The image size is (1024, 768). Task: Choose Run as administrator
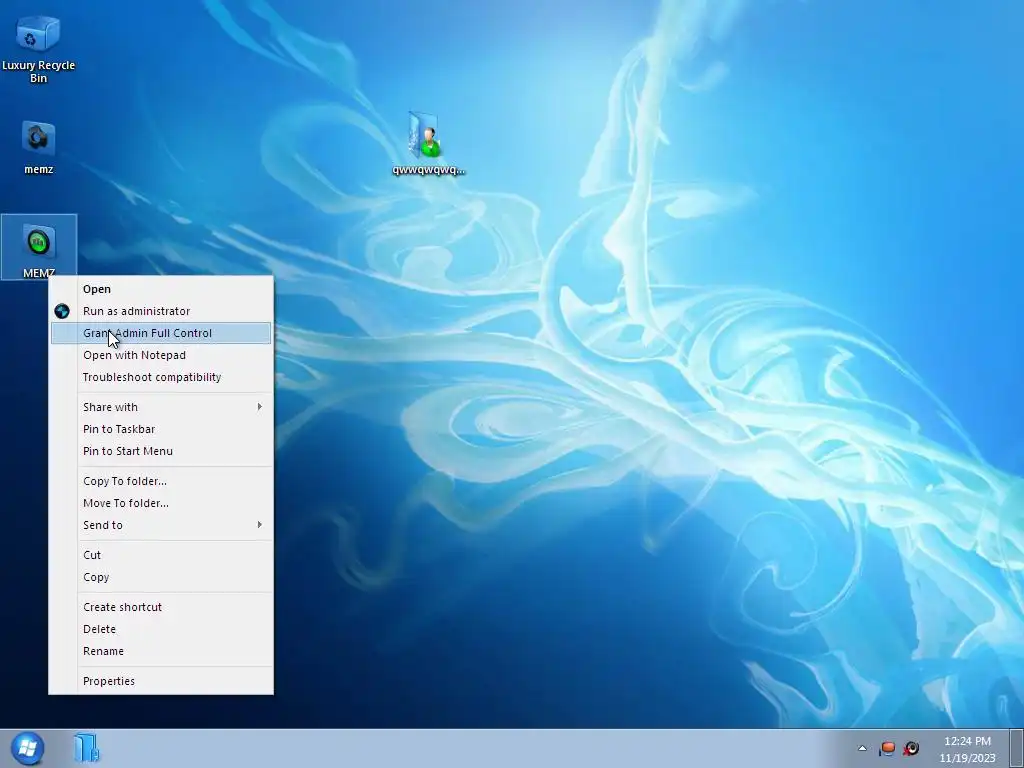point(161,312)
